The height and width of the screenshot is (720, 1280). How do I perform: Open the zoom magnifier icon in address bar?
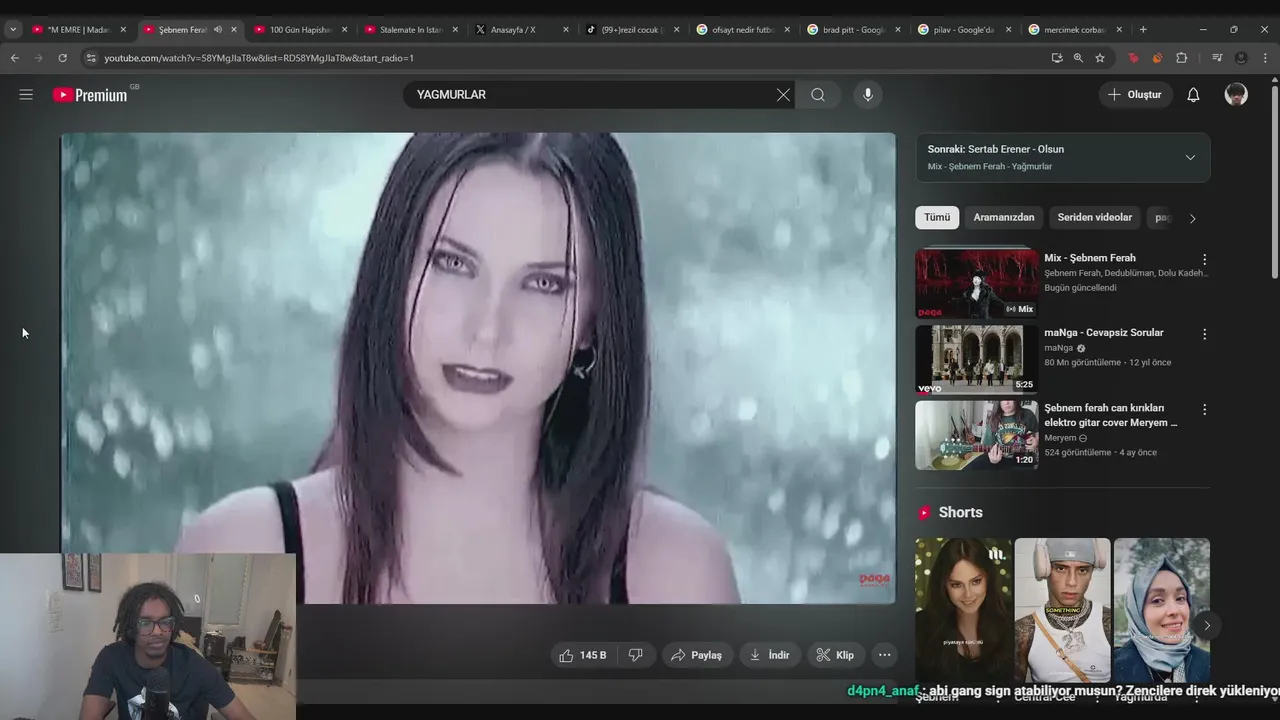(x=1078, y=58)
